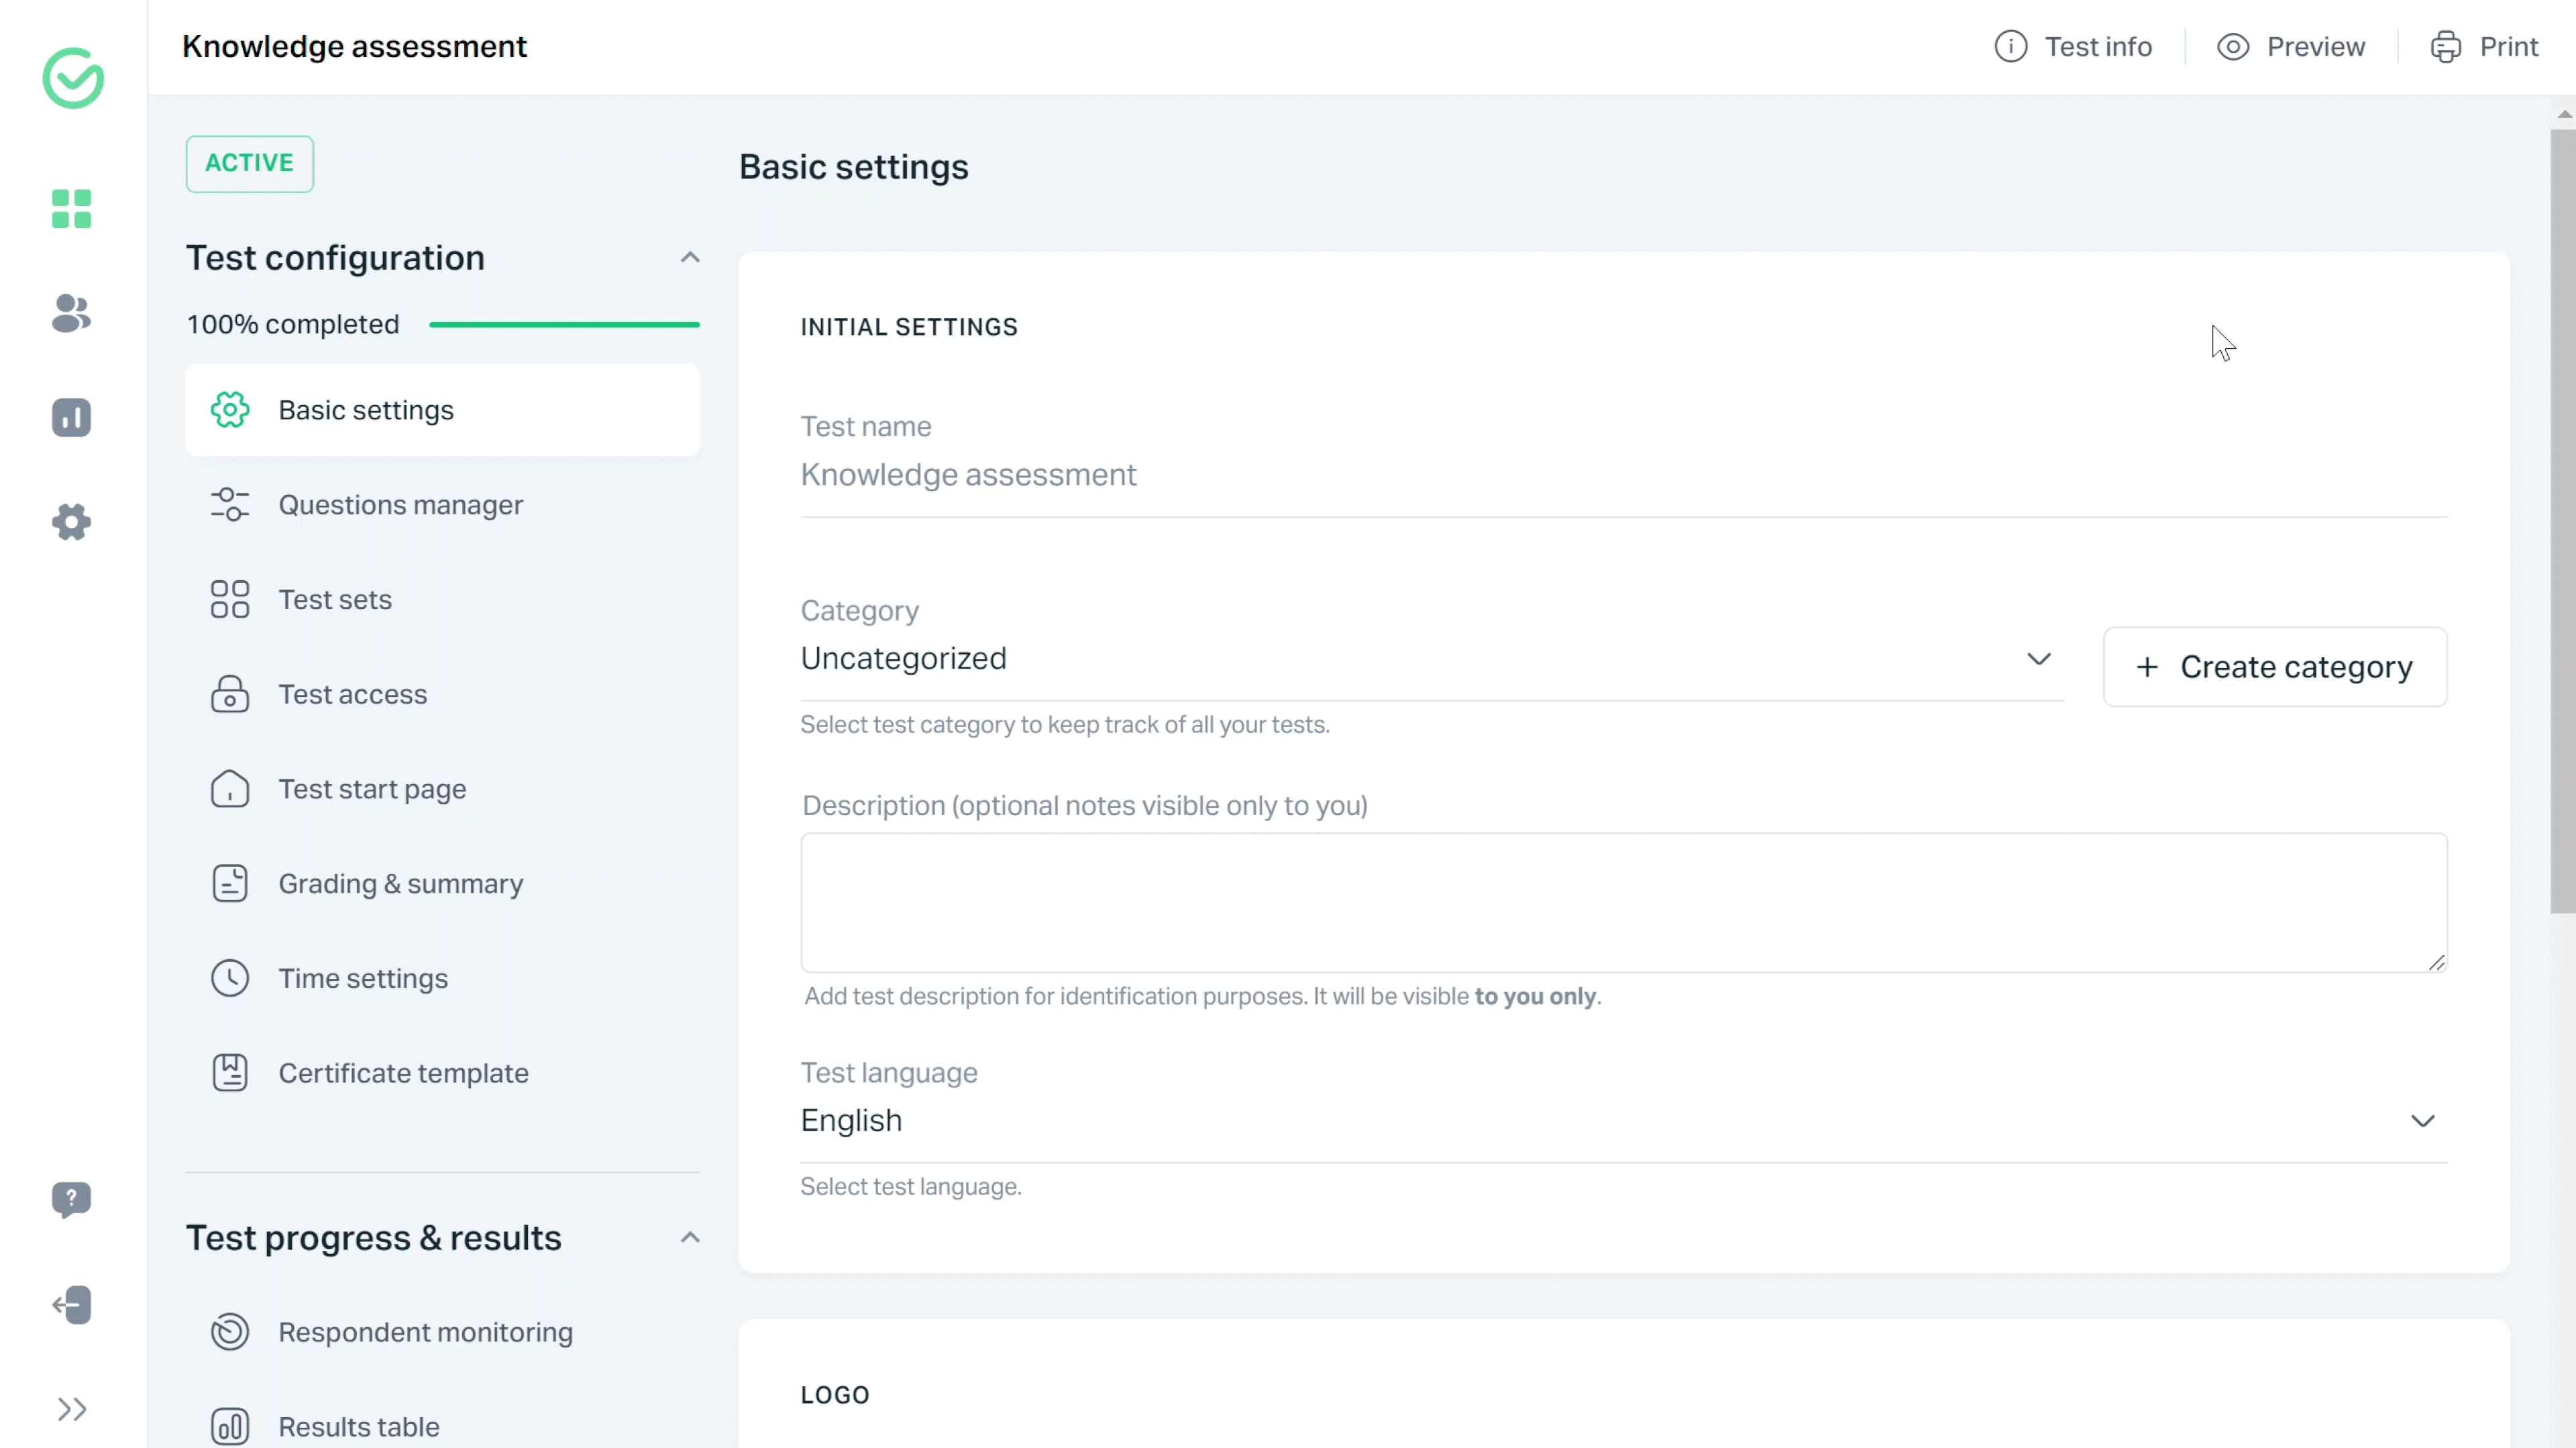Click the completion progress bar
Screen dimensions: 2576x1448
point(564,325)
